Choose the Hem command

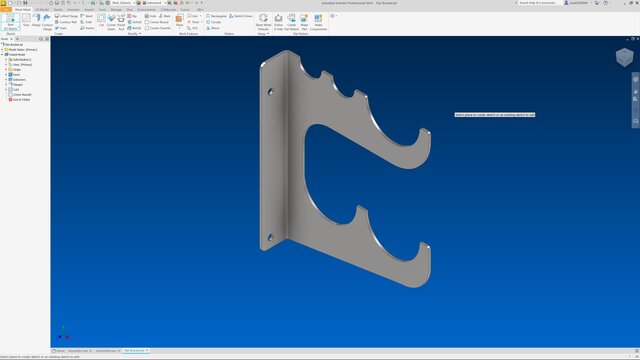(x=61, y=28)
